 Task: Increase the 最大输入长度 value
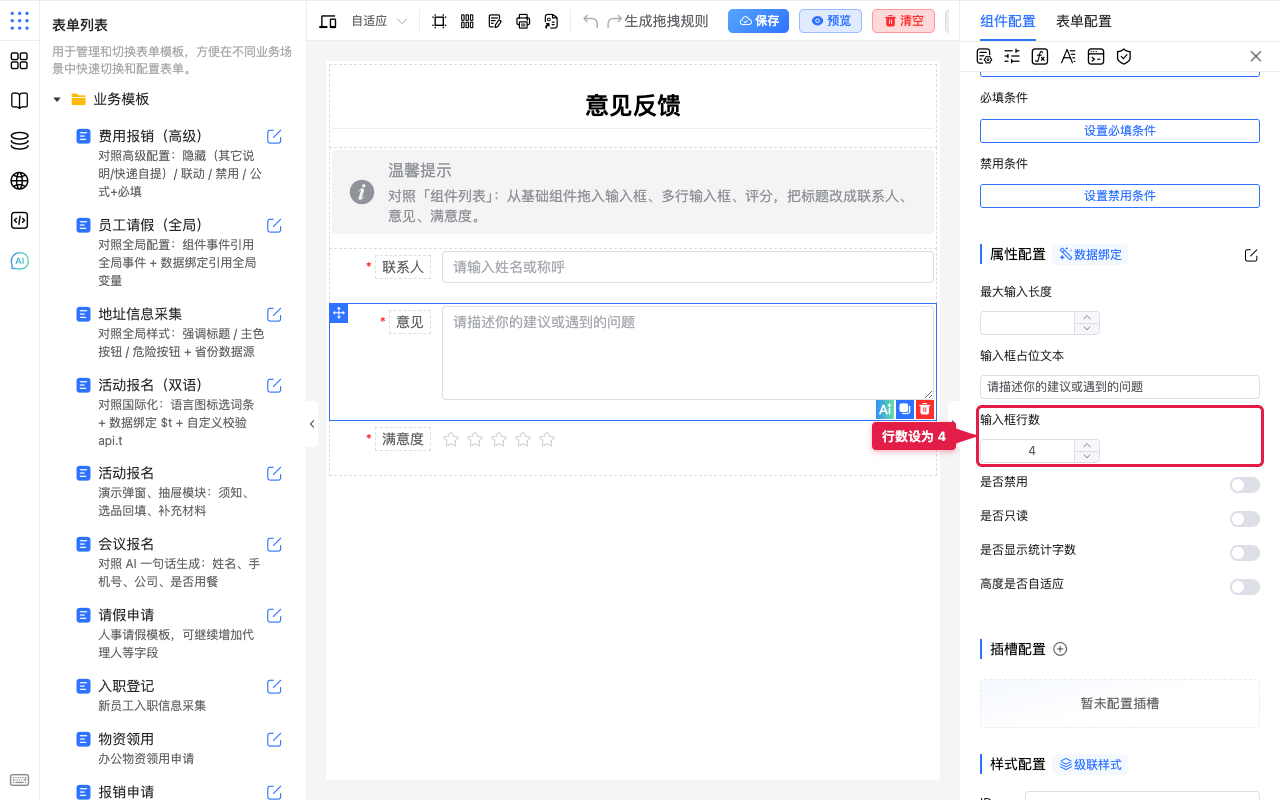point(1087,317)
